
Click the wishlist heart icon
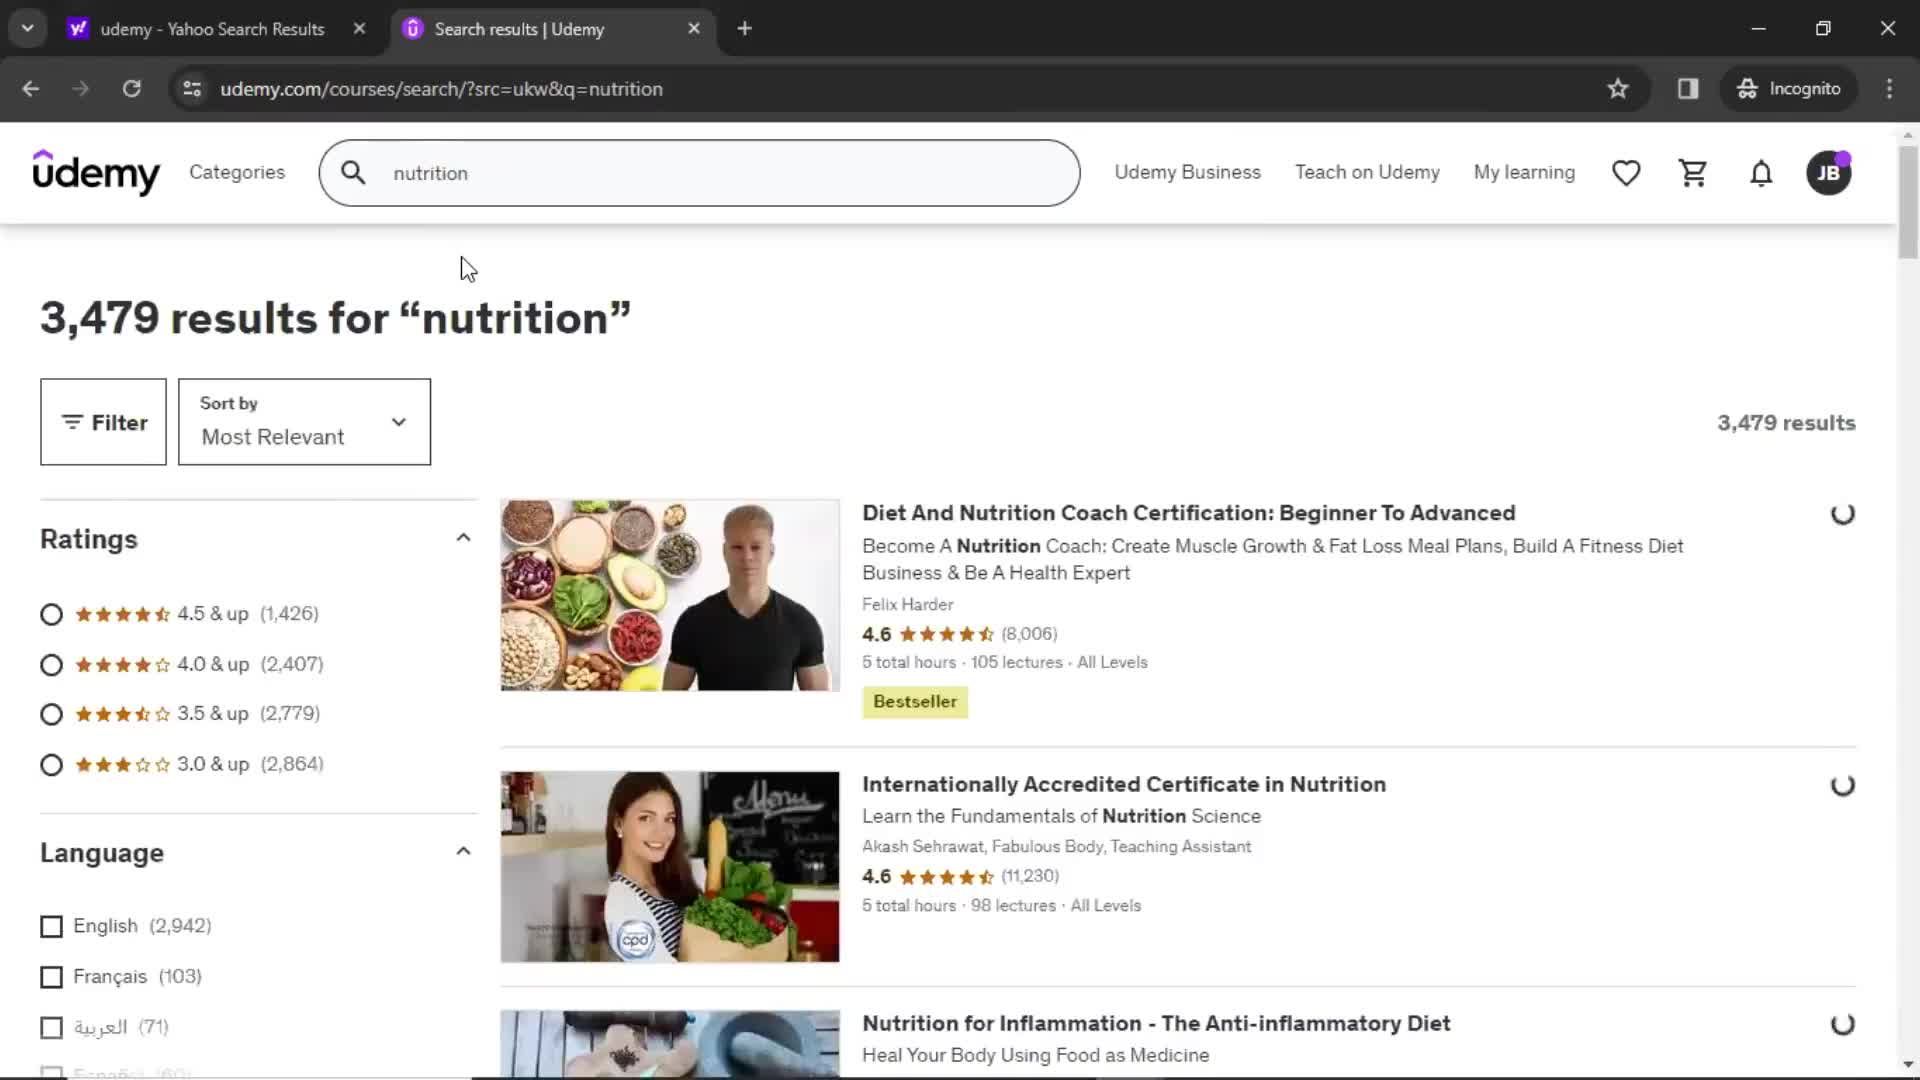tap(1627, 173)
